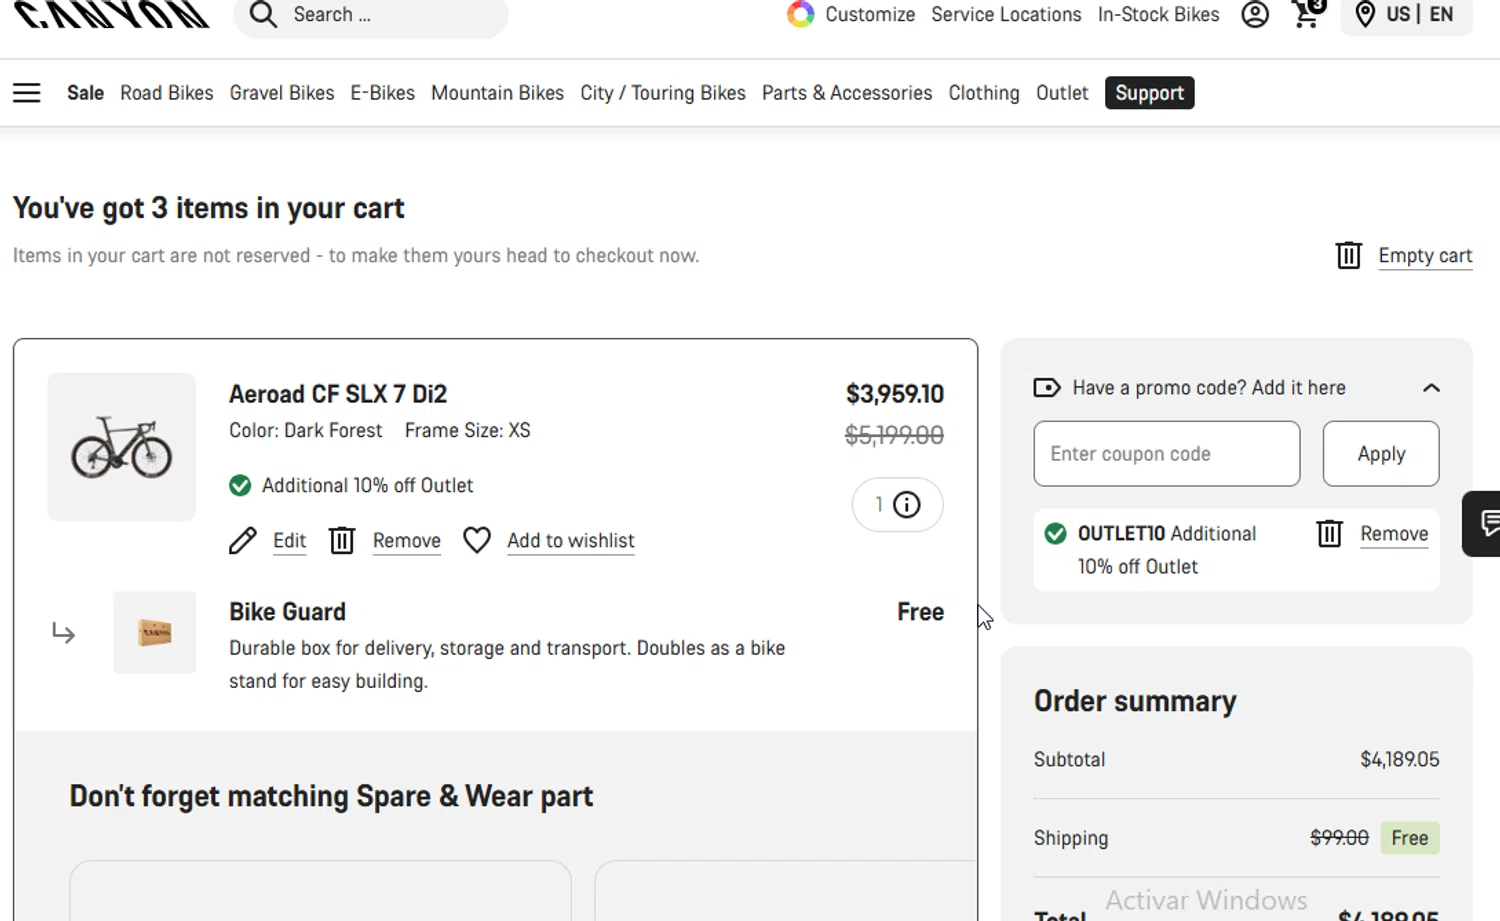1500x921 pixels.
Task: Open the Customize link
Action: coord(870,14)
